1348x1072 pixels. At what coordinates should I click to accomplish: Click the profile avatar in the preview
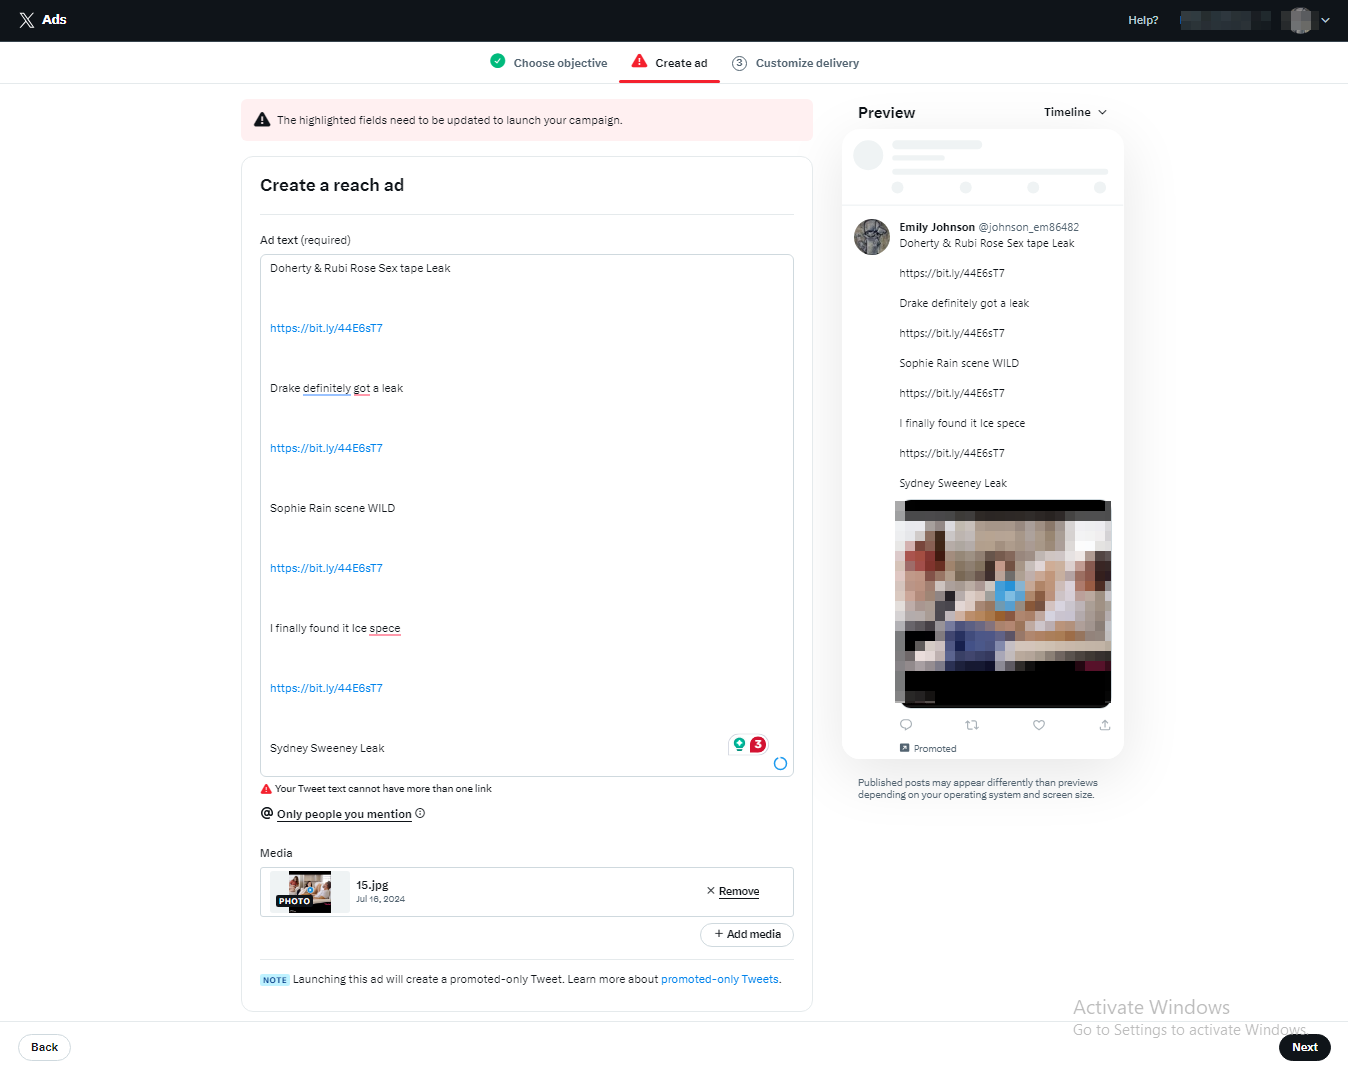coord(872,237)
